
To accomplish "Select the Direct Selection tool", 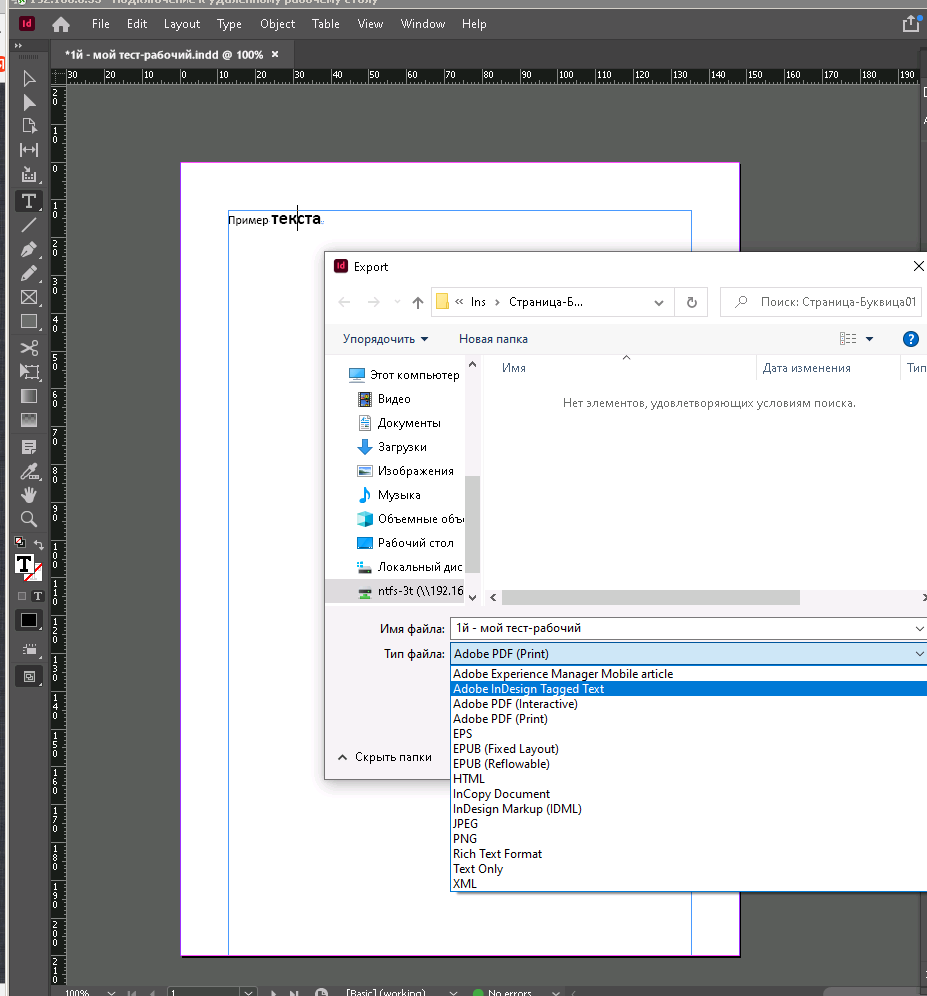I will tap(29, 102).
